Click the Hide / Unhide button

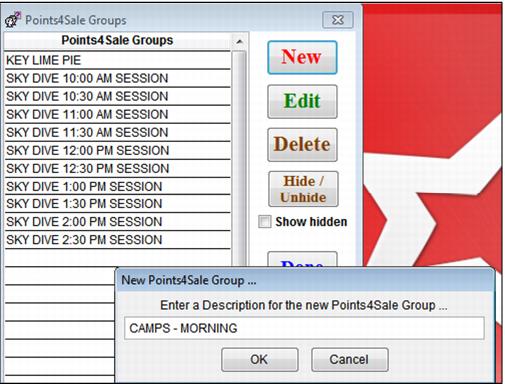click(x=303, y=189)
